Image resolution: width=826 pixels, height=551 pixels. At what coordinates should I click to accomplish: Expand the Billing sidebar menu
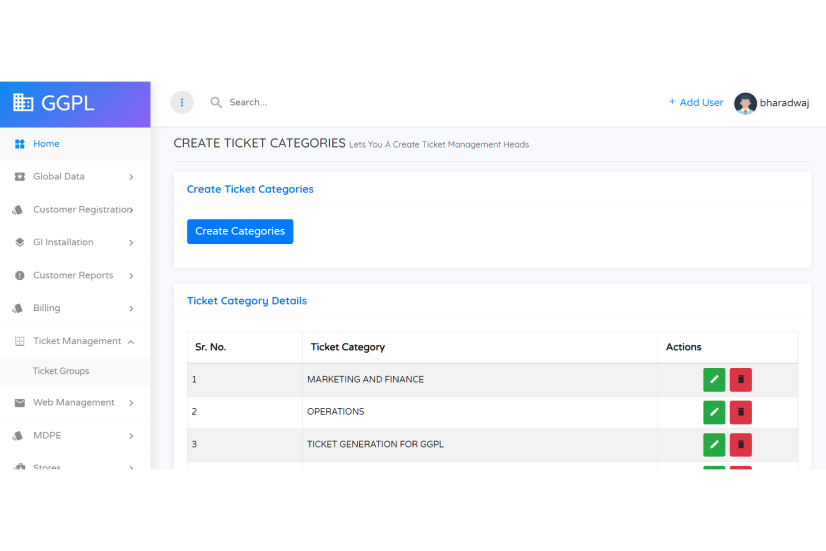75,308
